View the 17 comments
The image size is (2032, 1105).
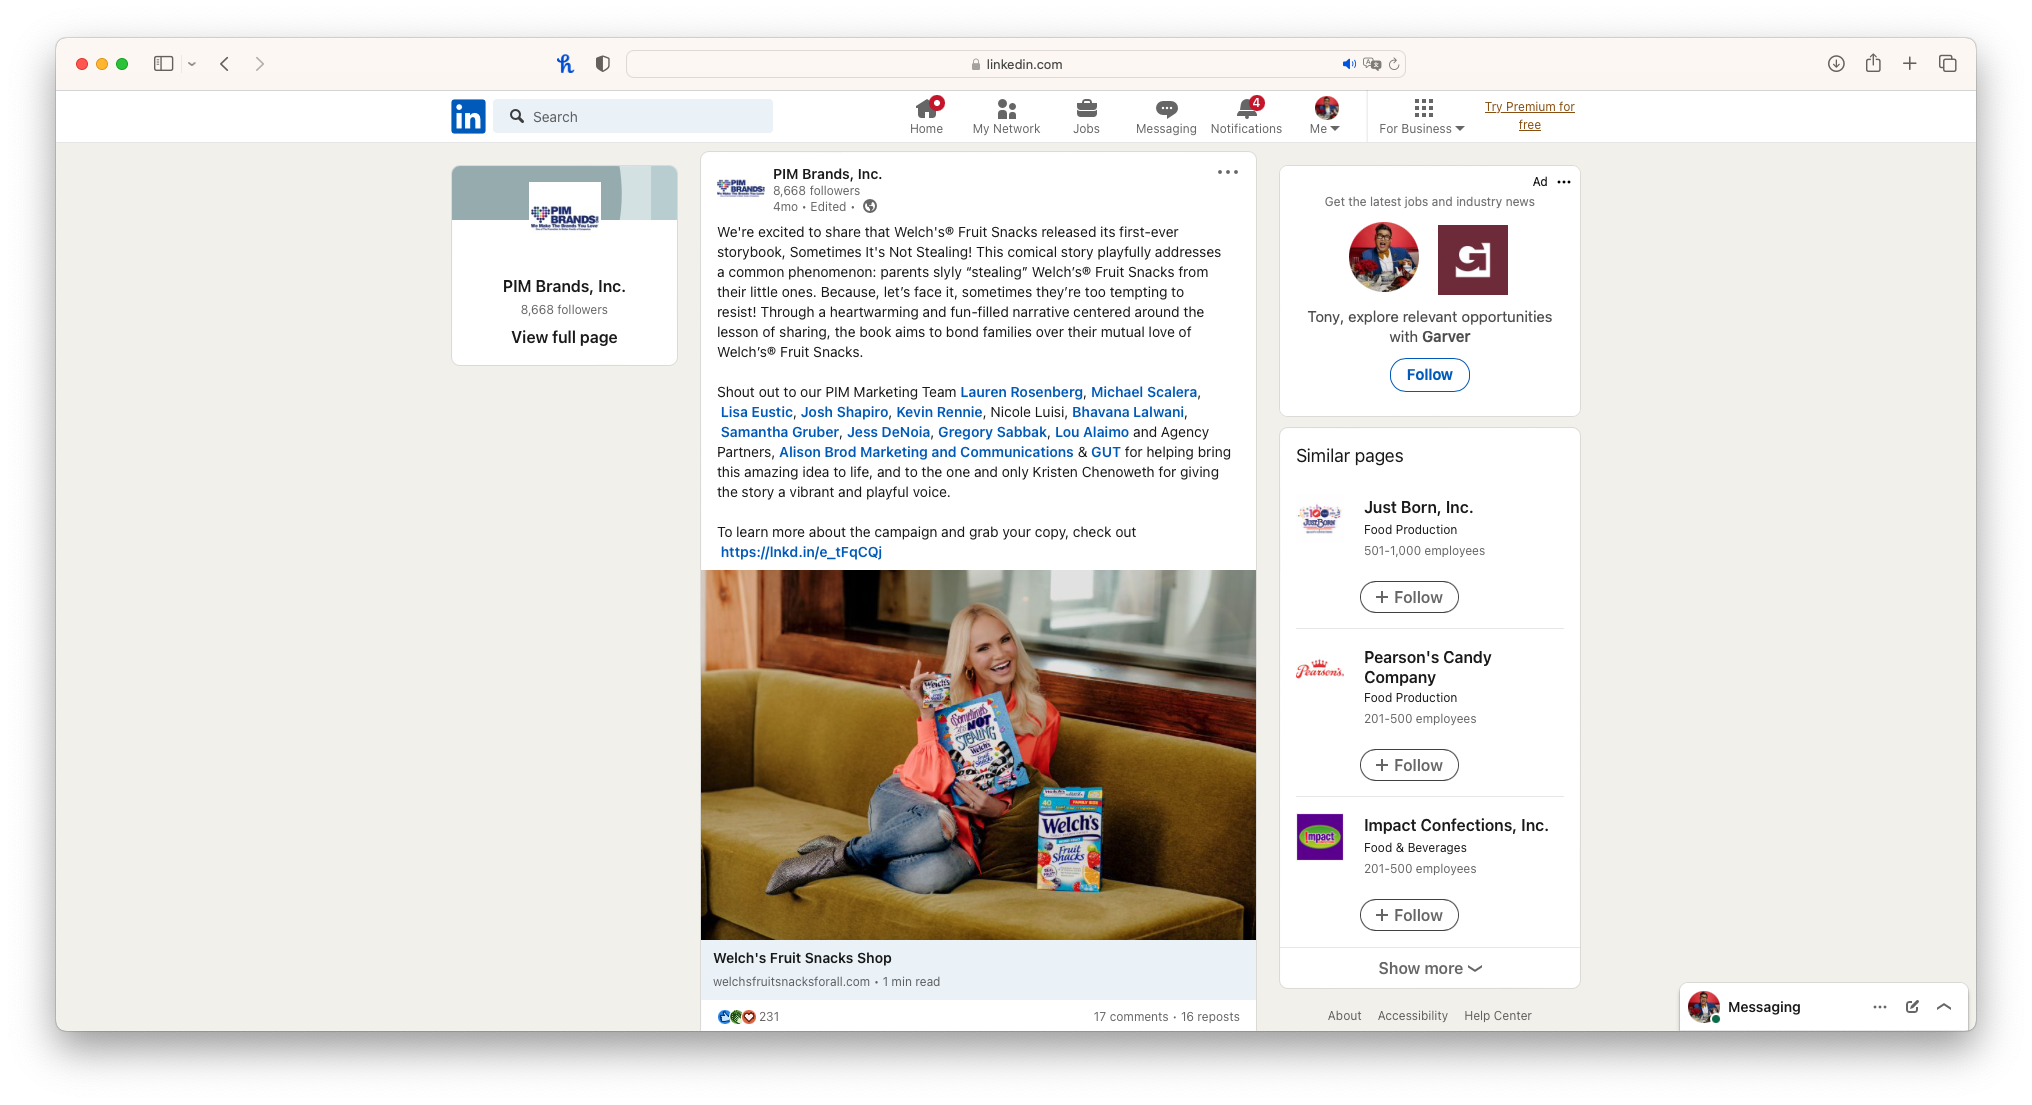click(1131, 1017)
